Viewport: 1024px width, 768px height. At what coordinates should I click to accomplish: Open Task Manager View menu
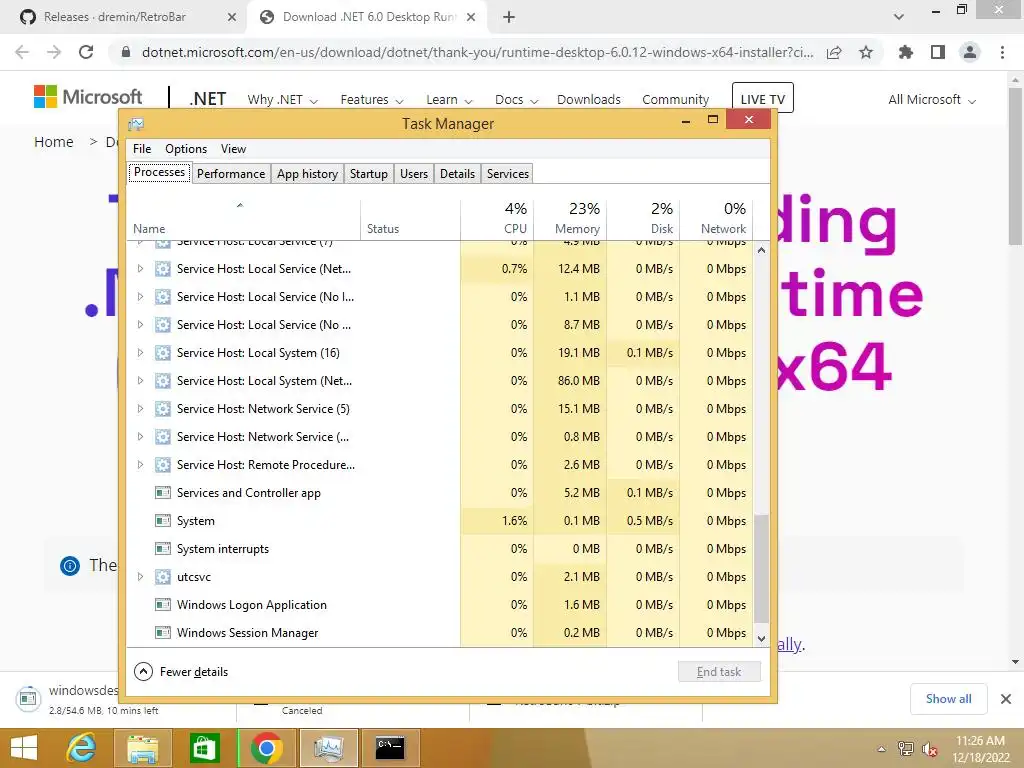pos(233,149)
